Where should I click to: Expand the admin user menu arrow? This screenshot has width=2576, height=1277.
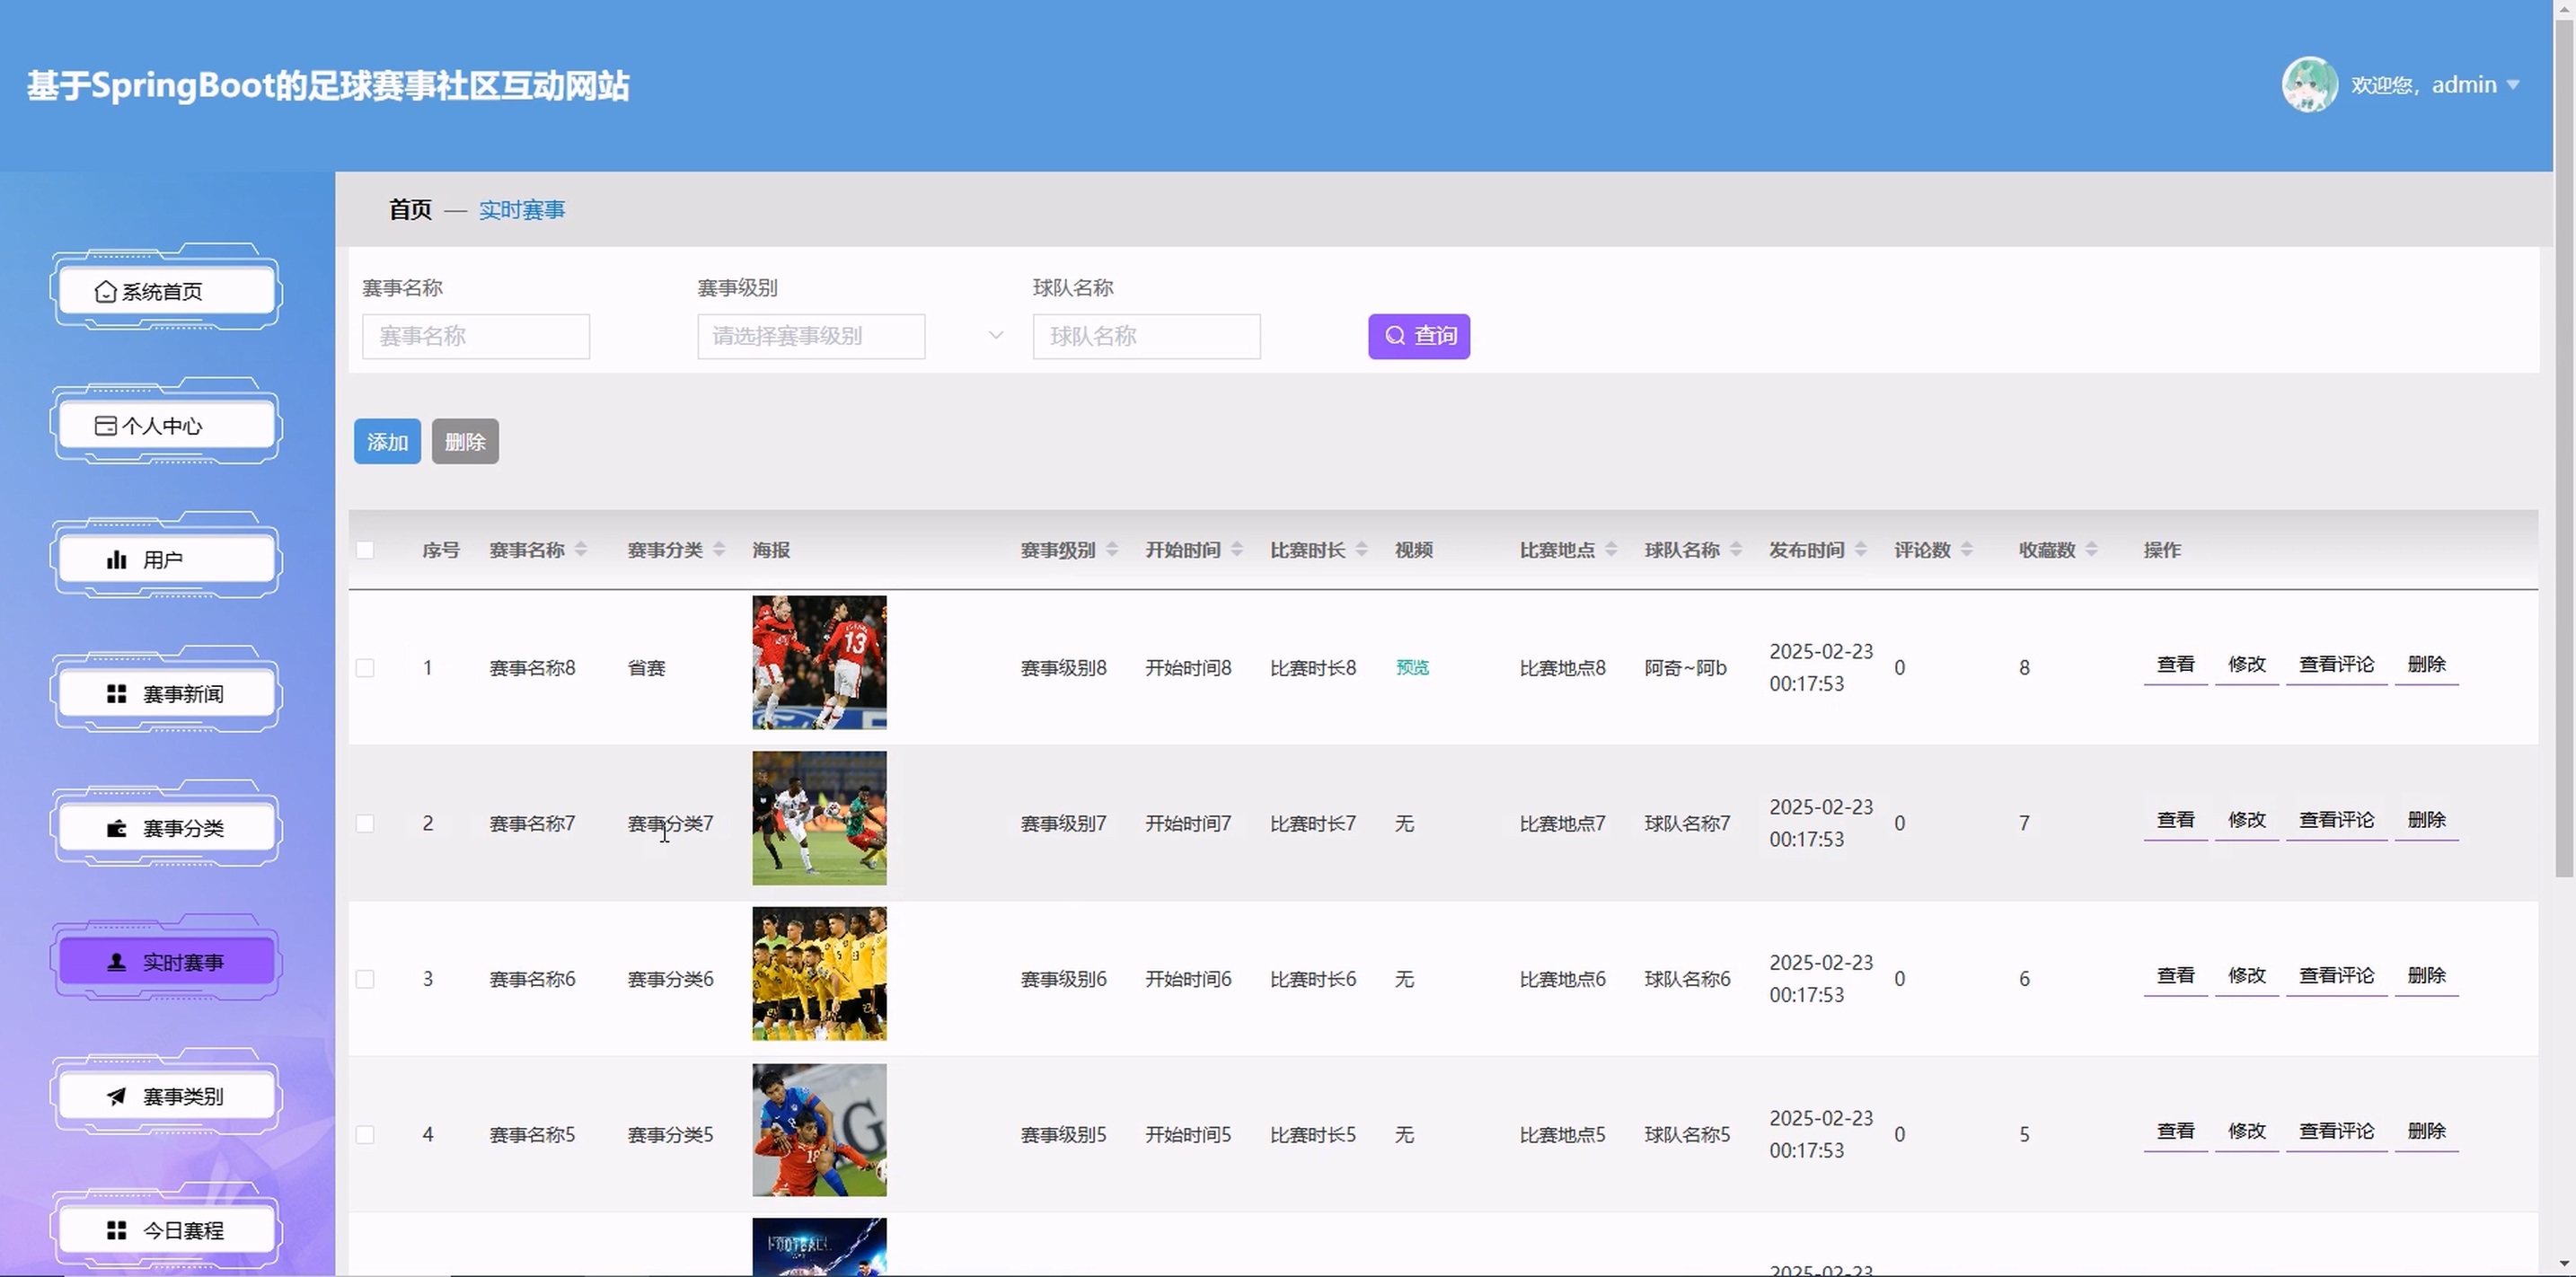tap(2513, 85)
